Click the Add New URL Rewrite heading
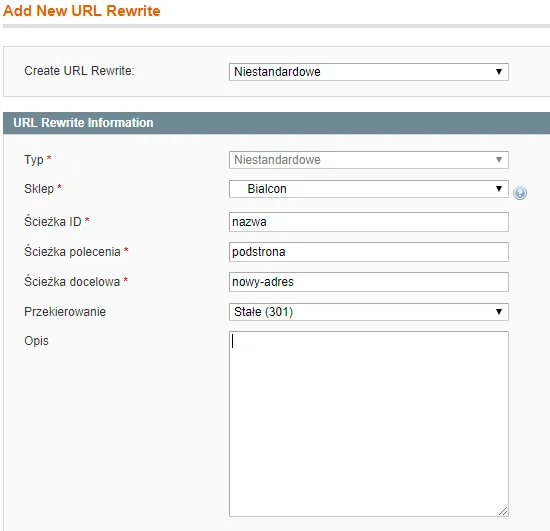 point(81,11)
